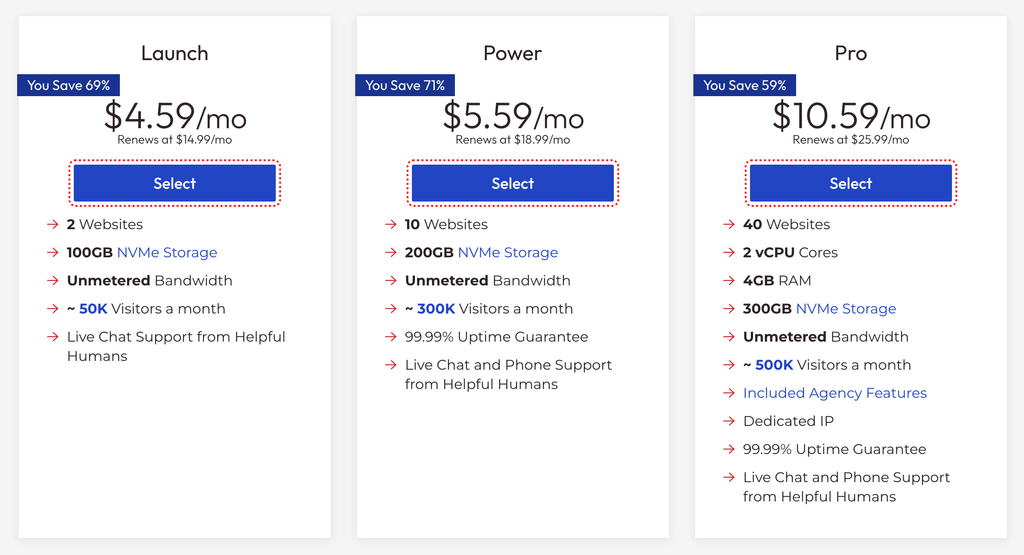Click the 300K visitors link
The image size is (1024, 555).
436,309
